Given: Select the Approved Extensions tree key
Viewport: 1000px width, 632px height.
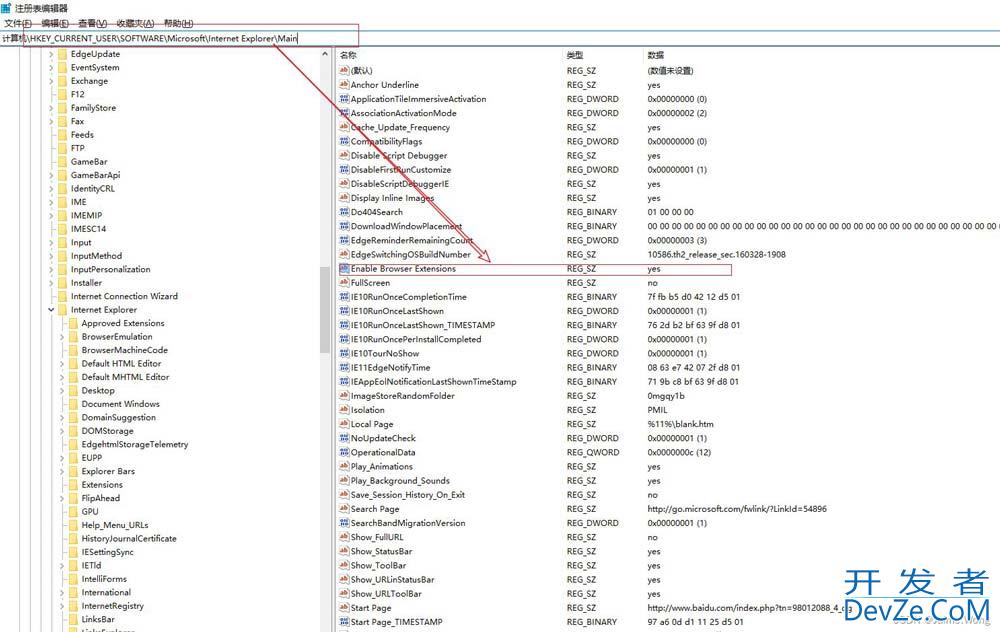Looking at the screenshot, I should (122, 323).
